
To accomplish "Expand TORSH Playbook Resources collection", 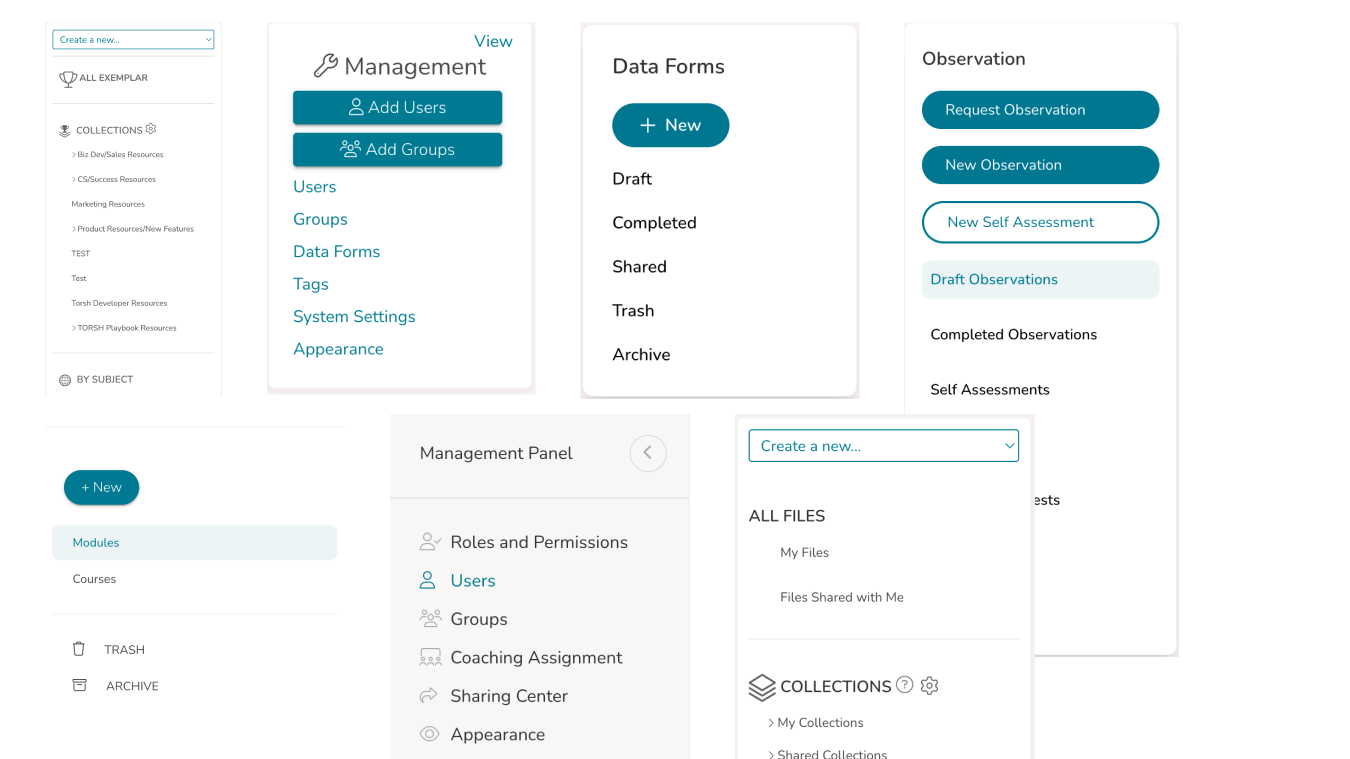I will 74,328.
